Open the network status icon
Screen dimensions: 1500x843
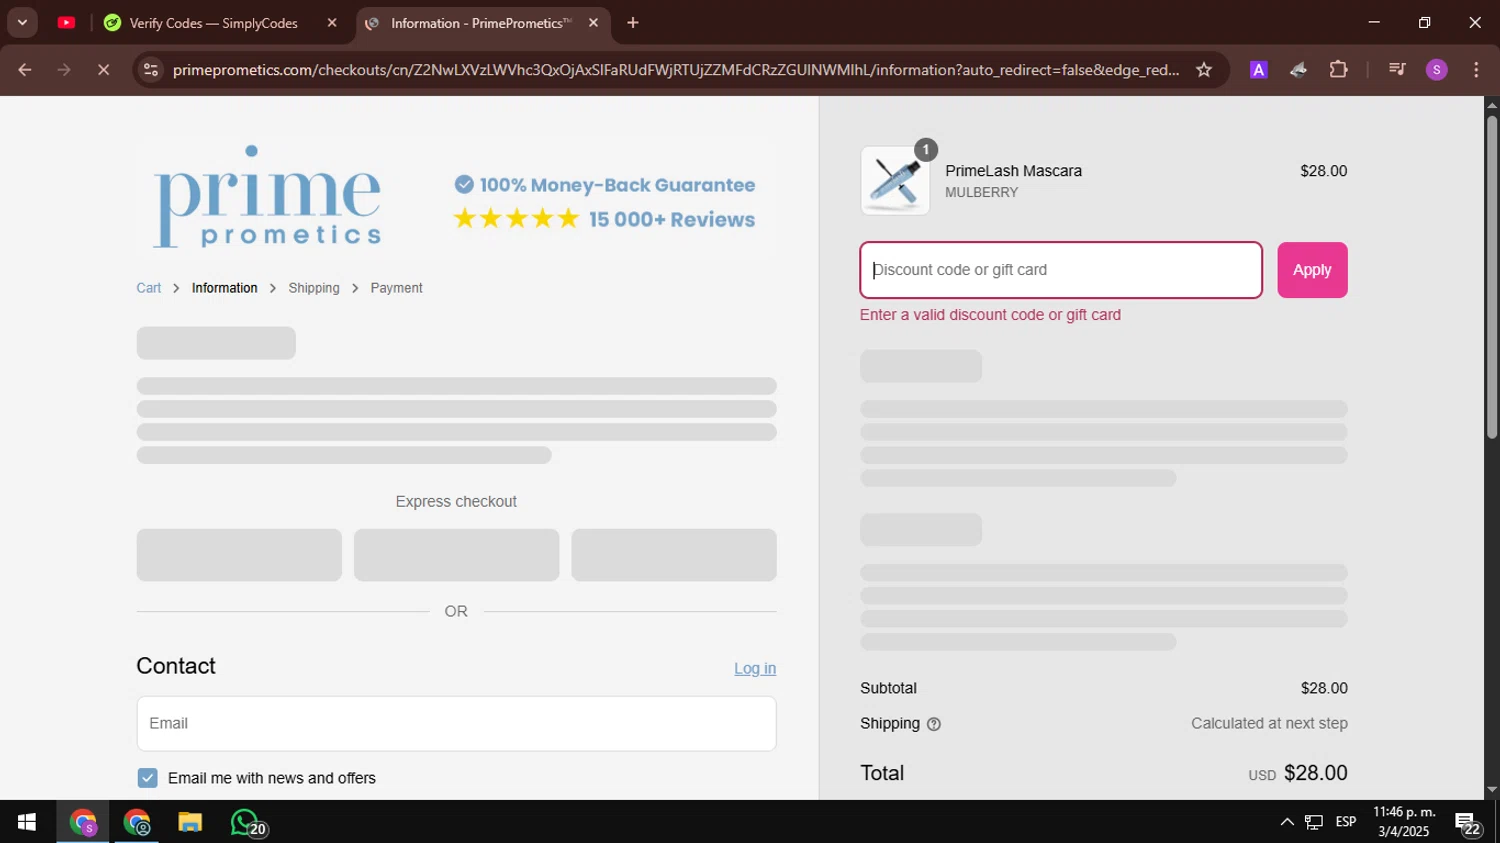(1314, 822)
